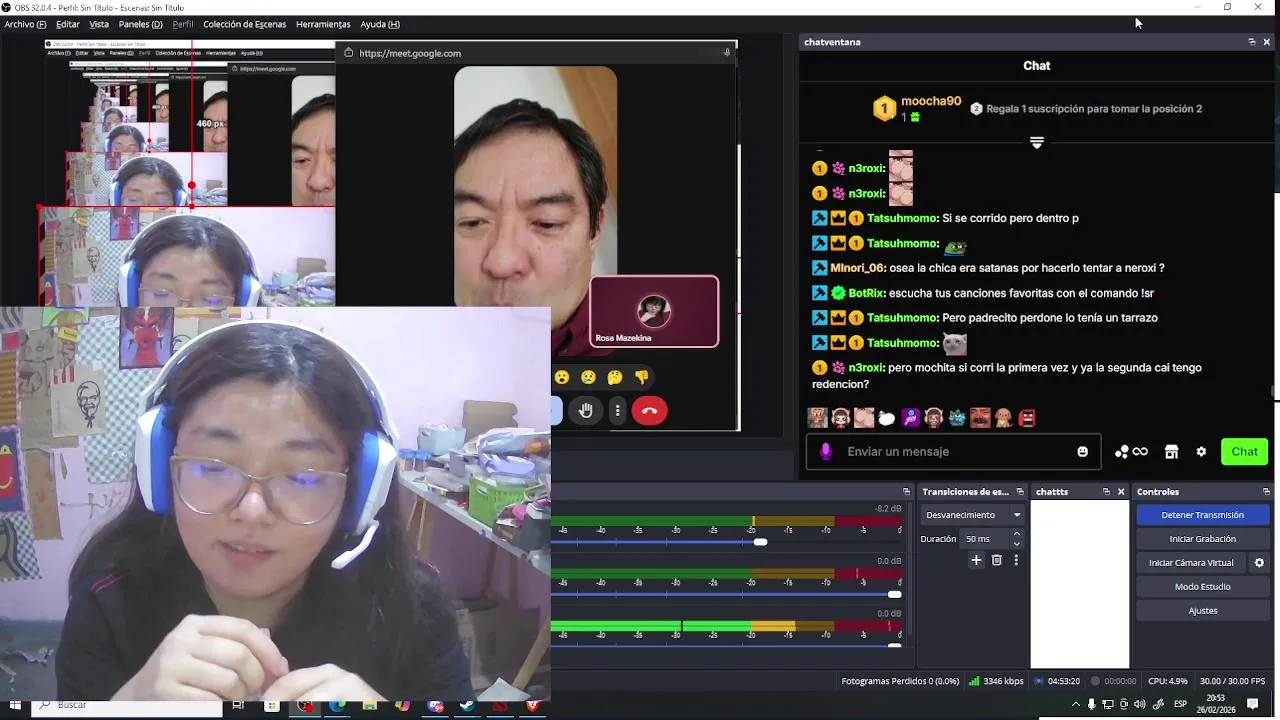The height and width of the screenshot is (720, 1280).
Task: Open the Editar menu
Action: coord(68,24)
